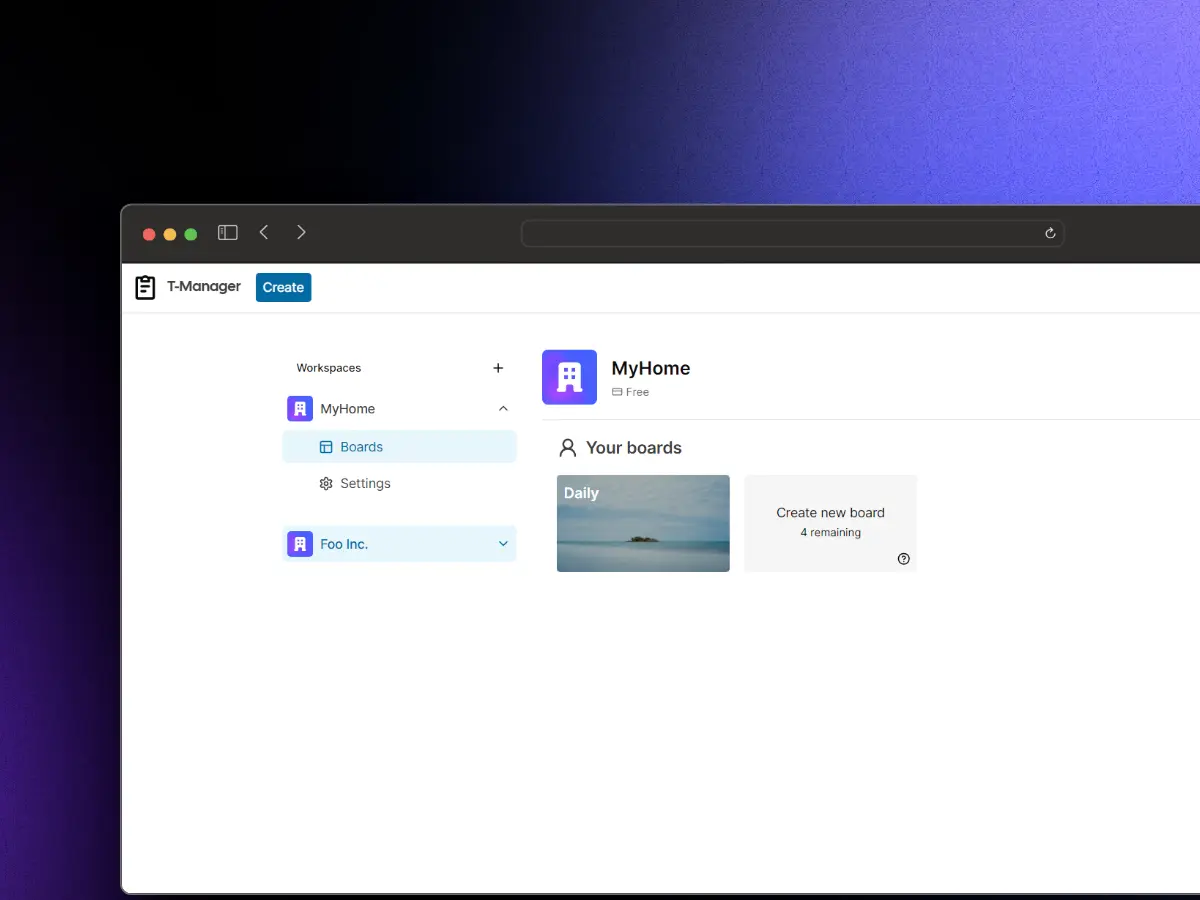1200x900 pixels.
Task: Reload the page via the refresh icon
Action: click(1049, 233)
